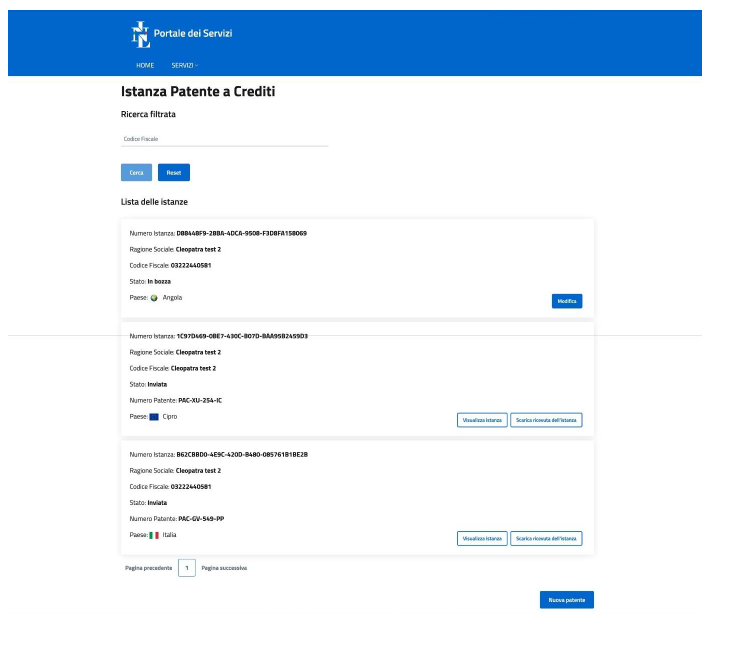Click the Cipro country name
Viewport: 739px width, 655px height.
tap(170, 417)
